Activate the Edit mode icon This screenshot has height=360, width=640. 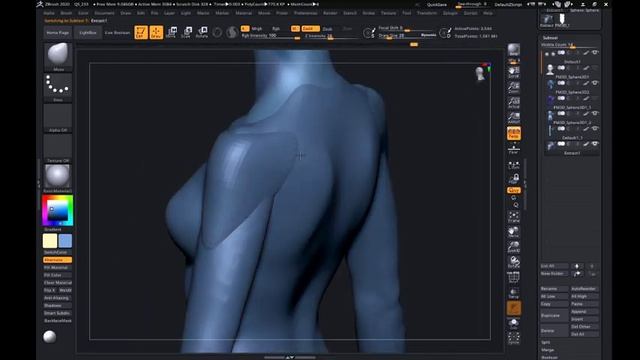coord(141,32)
